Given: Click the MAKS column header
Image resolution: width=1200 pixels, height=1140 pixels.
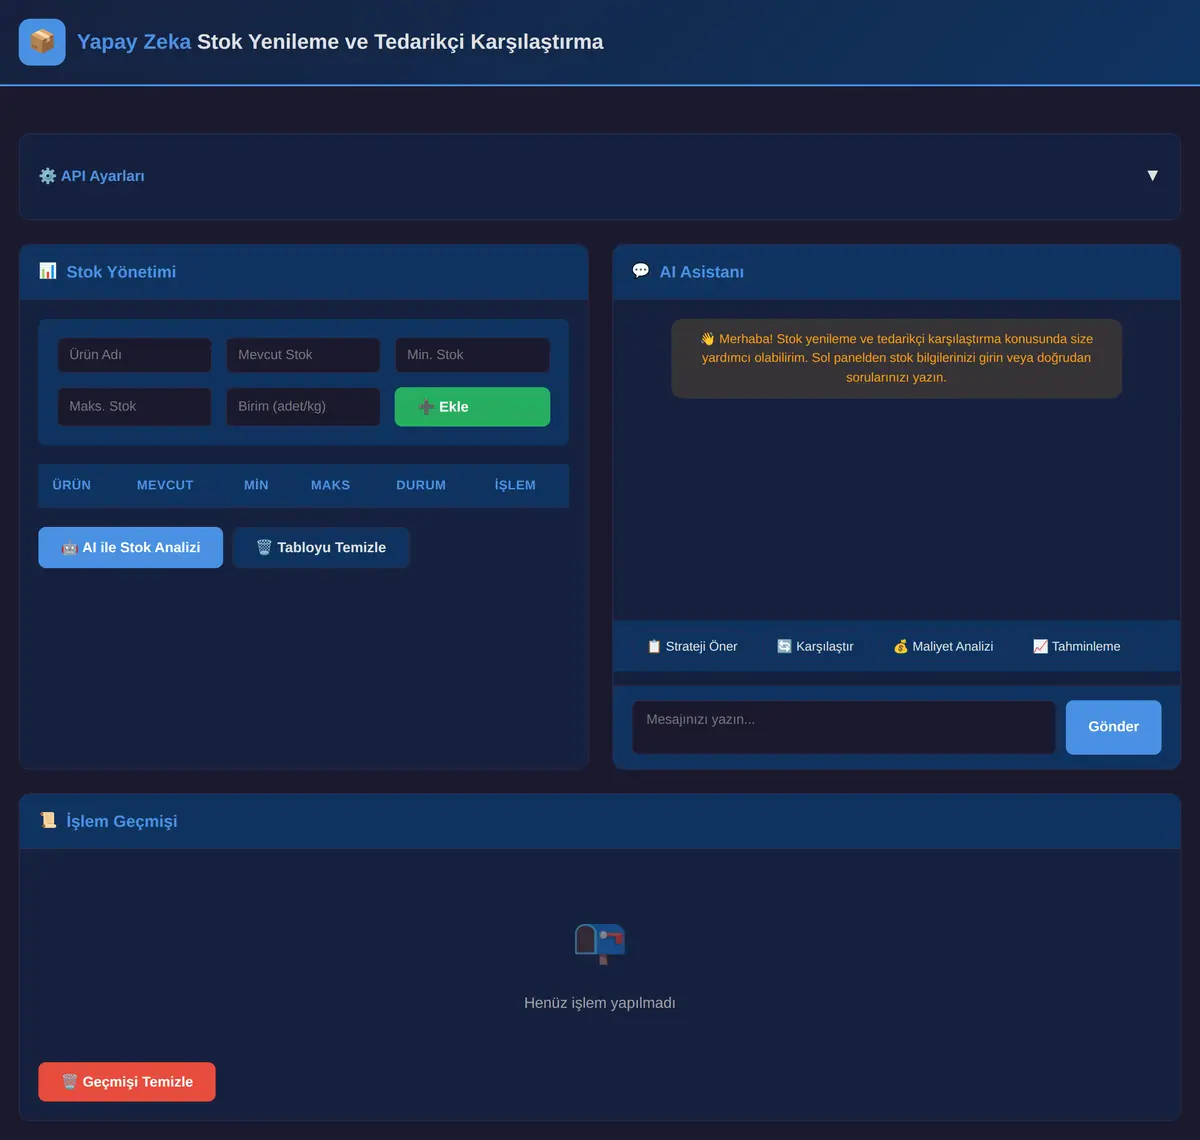Looking at the screenshot, I should point(330,485).
